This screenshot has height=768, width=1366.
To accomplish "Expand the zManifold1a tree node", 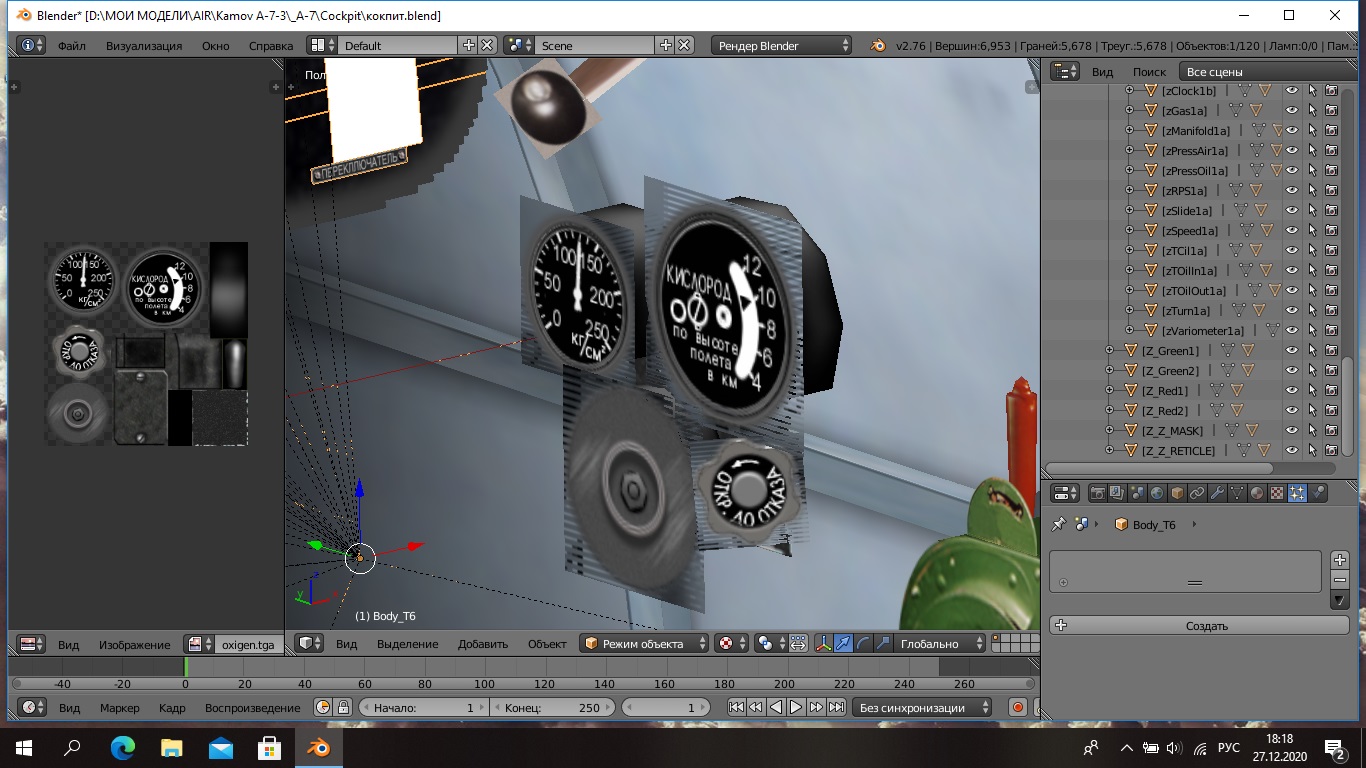I will click(1129, 130).
